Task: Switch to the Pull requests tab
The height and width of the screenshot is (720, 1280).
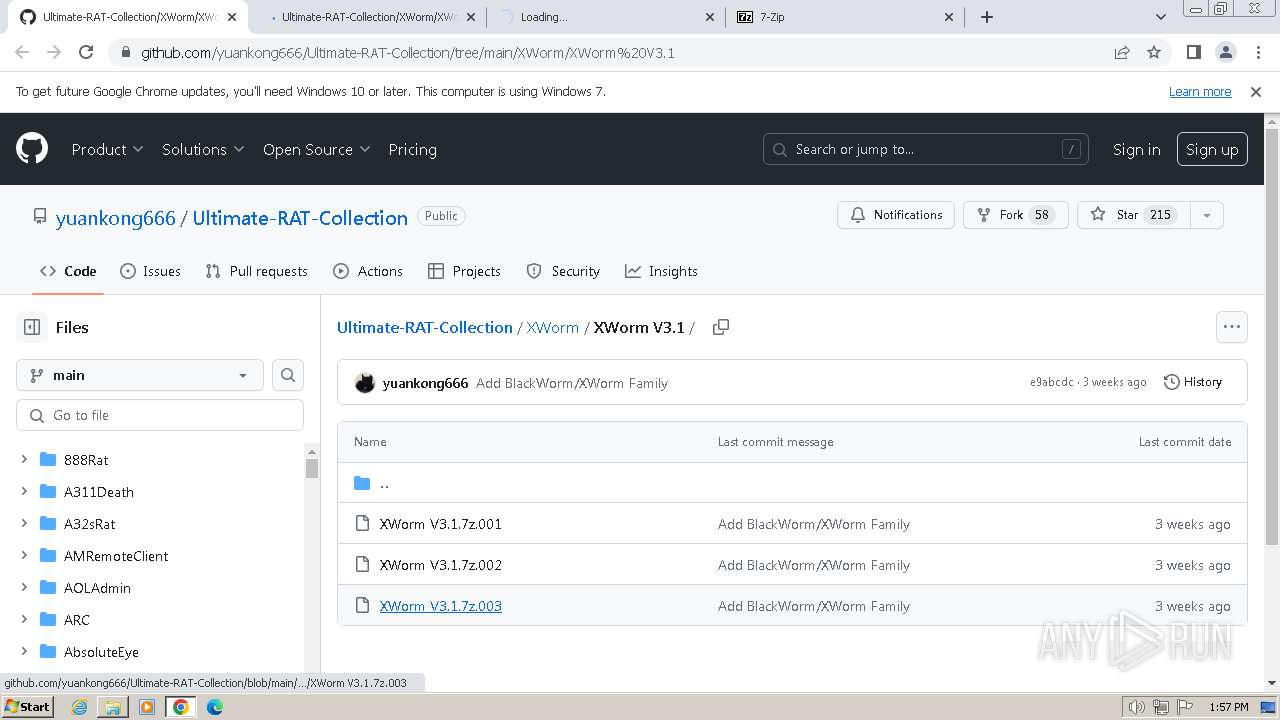Action: coord(256,271)
